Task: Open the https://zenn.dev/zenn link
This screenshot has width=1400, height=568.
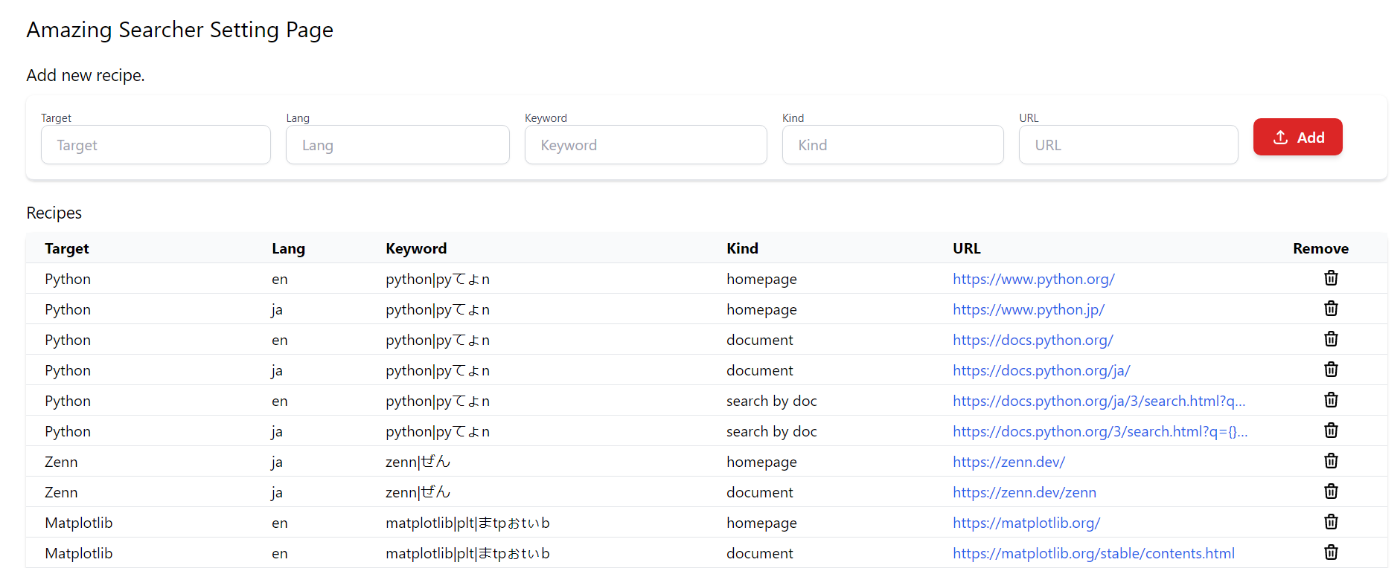Action: (x=1024, y=493)
